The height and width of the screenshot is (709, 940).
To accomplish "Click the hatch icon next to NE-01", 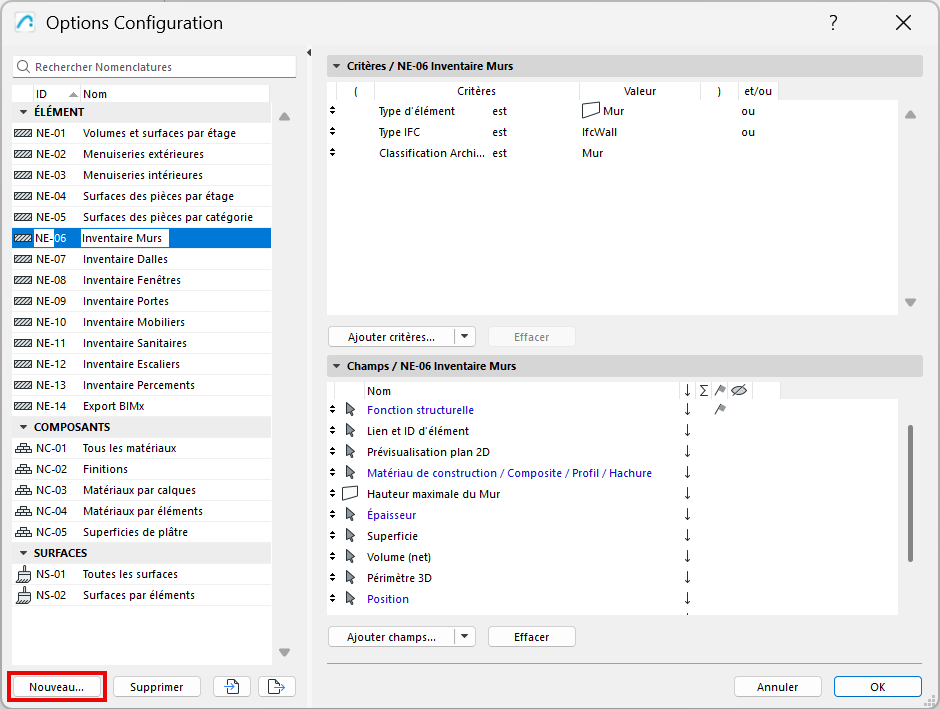I will 23,133.
